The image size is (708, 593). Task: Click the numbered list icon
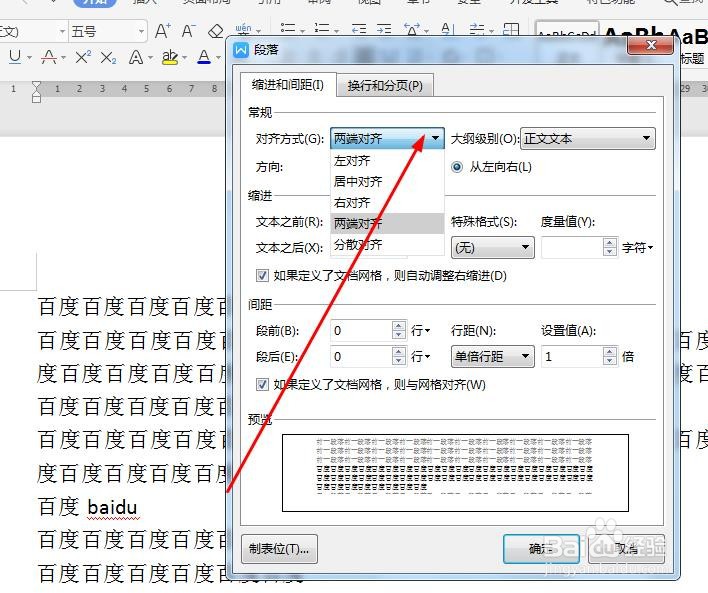(x=322, y=28)
